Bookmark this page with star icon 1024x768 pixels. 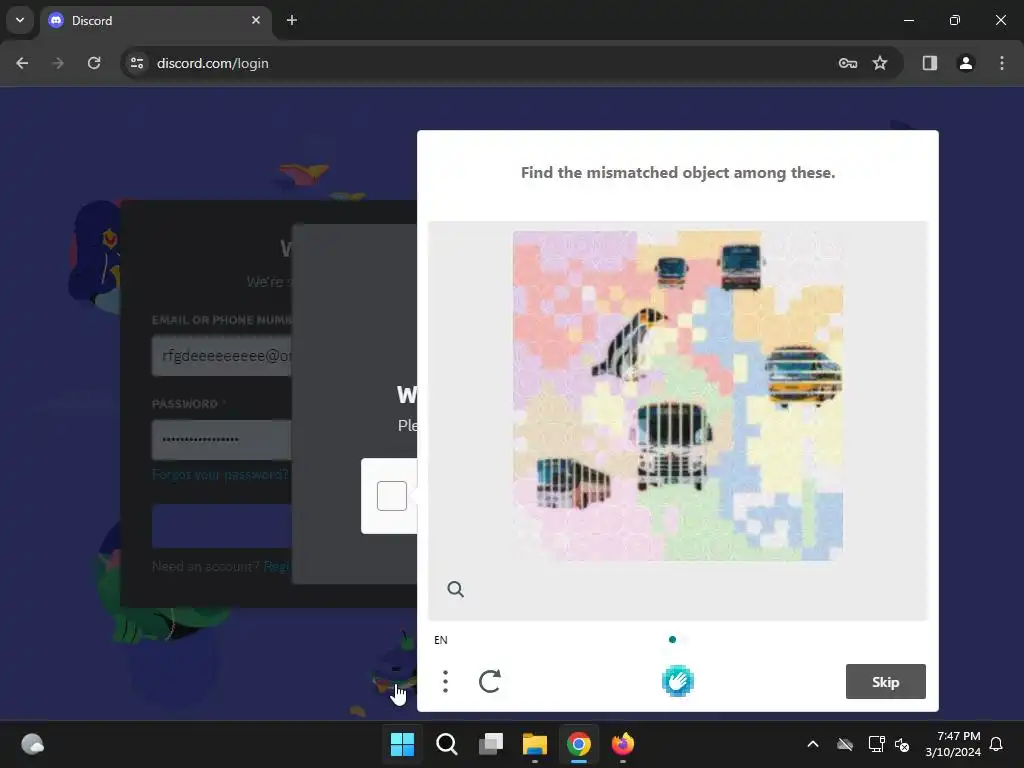pyautogui.click(x=880, y=63)
